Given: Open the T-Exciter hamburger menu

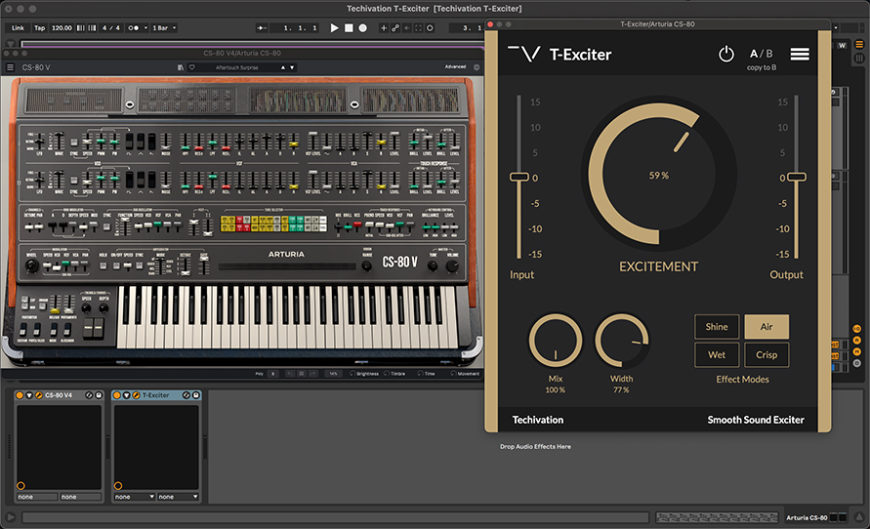Looking at the screenshot, I should 800,54.
